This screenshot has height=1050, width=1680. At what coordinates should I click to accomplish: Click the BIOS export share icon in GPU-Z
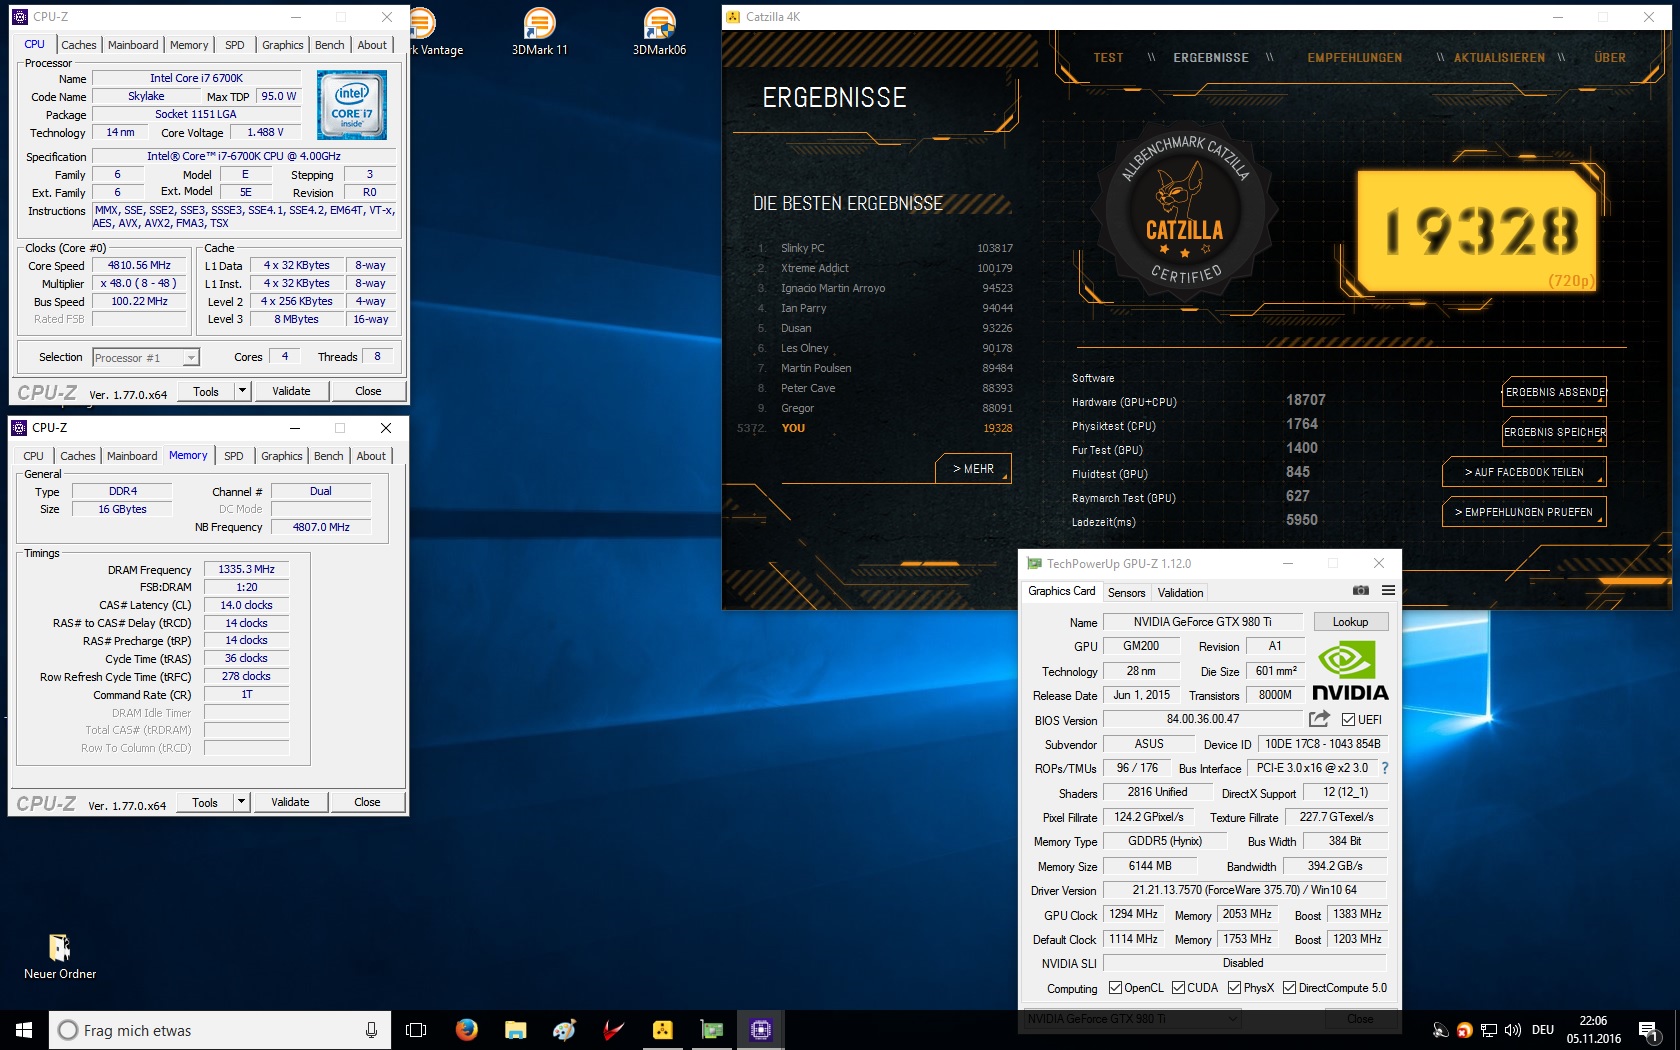point(1319,719)
